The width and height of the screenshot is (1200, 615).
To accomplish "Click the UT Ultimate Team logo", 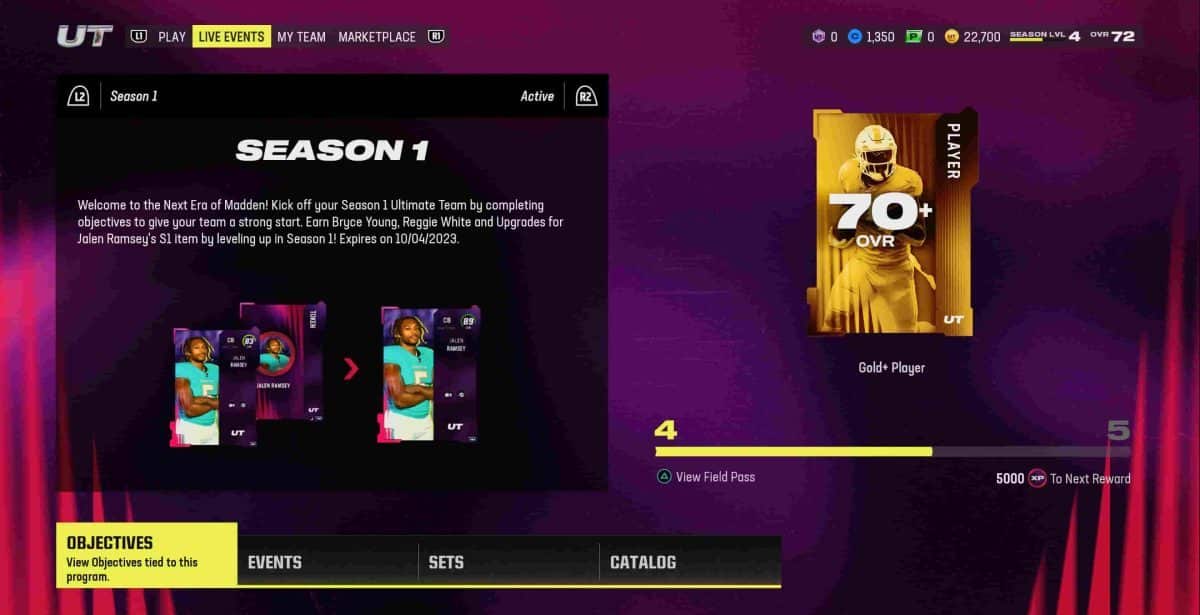I will [85, 36].
